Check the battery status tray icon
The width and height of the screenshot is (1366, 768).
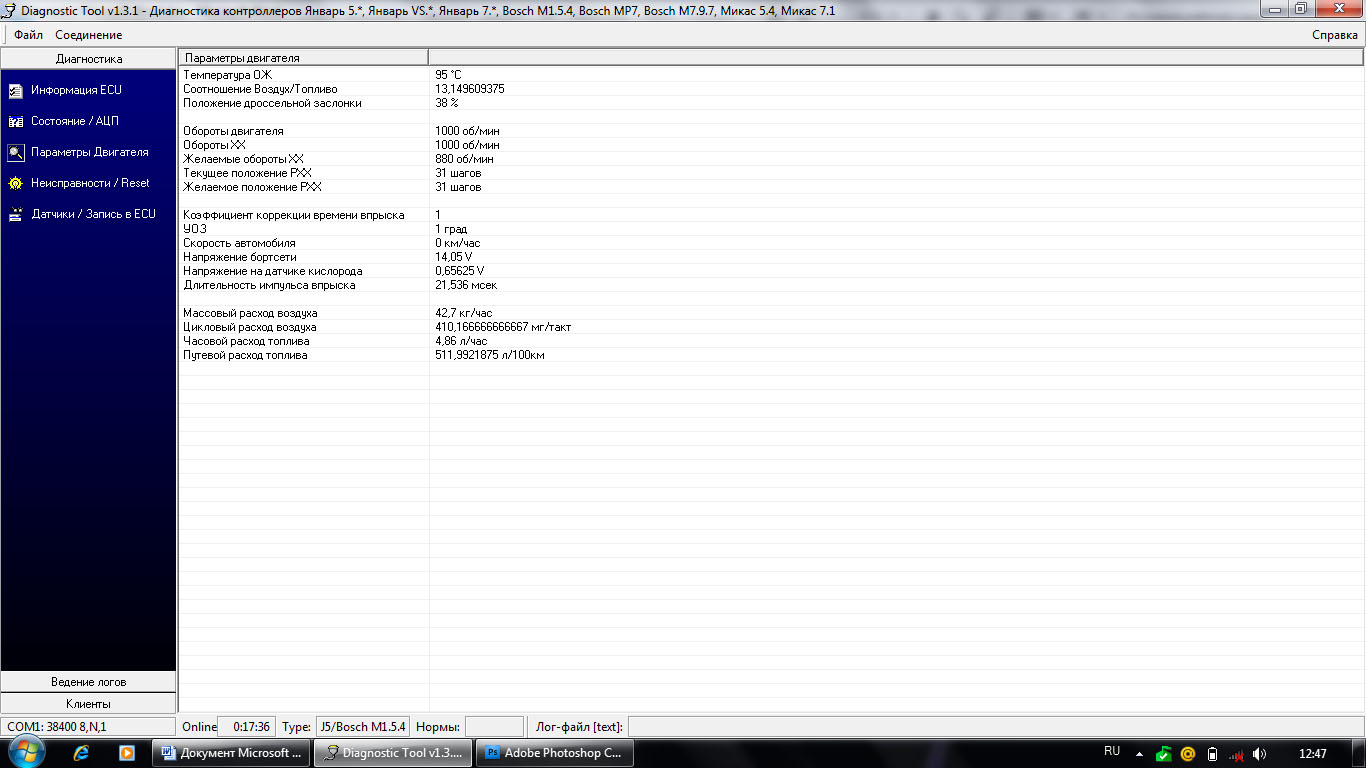[x=1212, y=754]
